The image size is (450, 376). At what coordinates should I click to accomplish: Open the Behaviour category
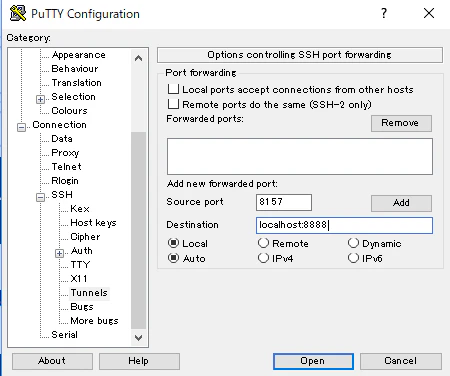tap(75, 69)
